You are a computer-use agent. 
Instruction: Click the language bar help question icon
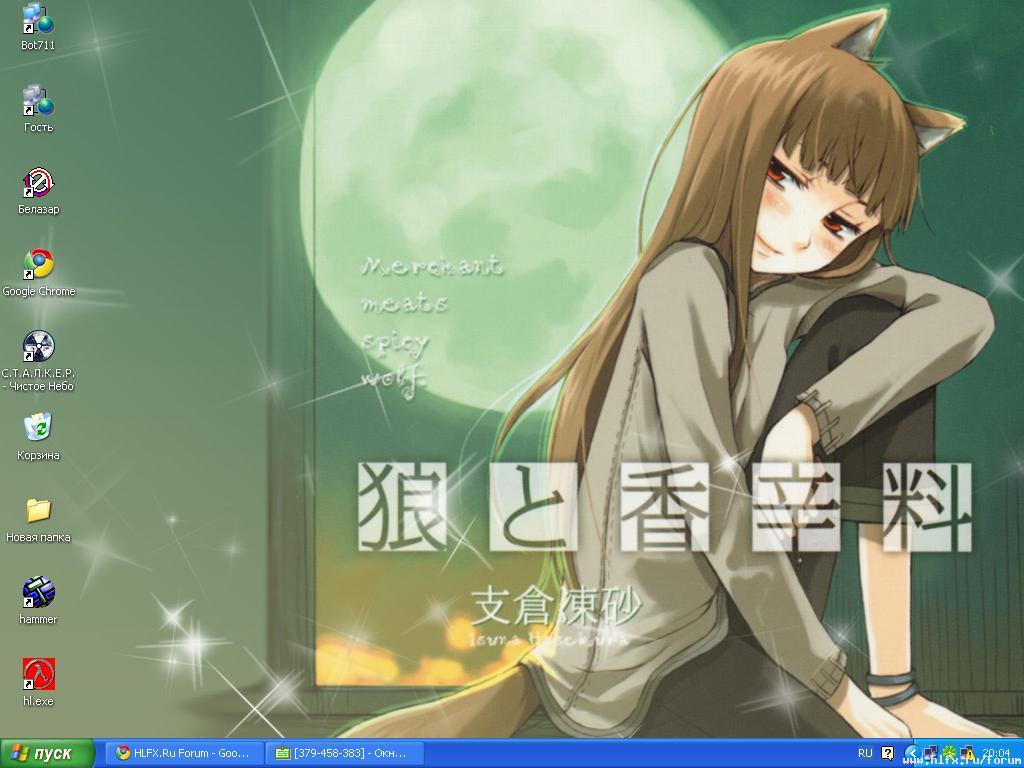(887, 753)
